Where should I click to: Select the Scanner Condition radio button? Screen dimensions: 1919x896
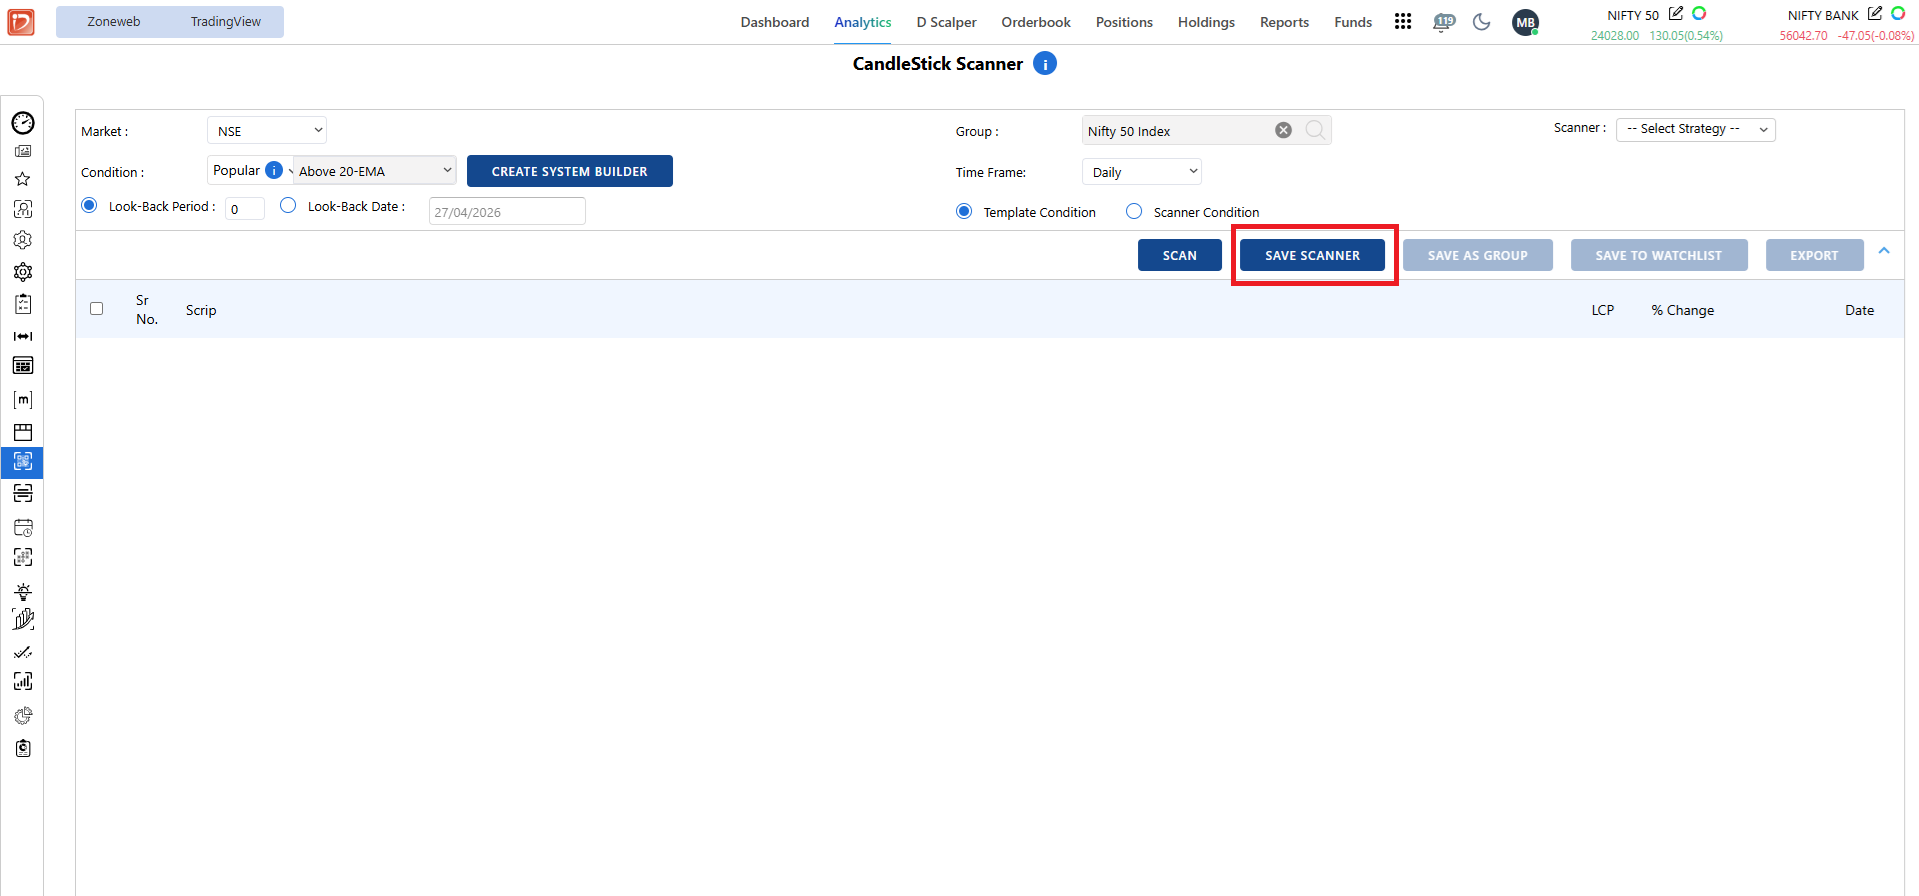pyautogui.click(x=1134, y=212)
